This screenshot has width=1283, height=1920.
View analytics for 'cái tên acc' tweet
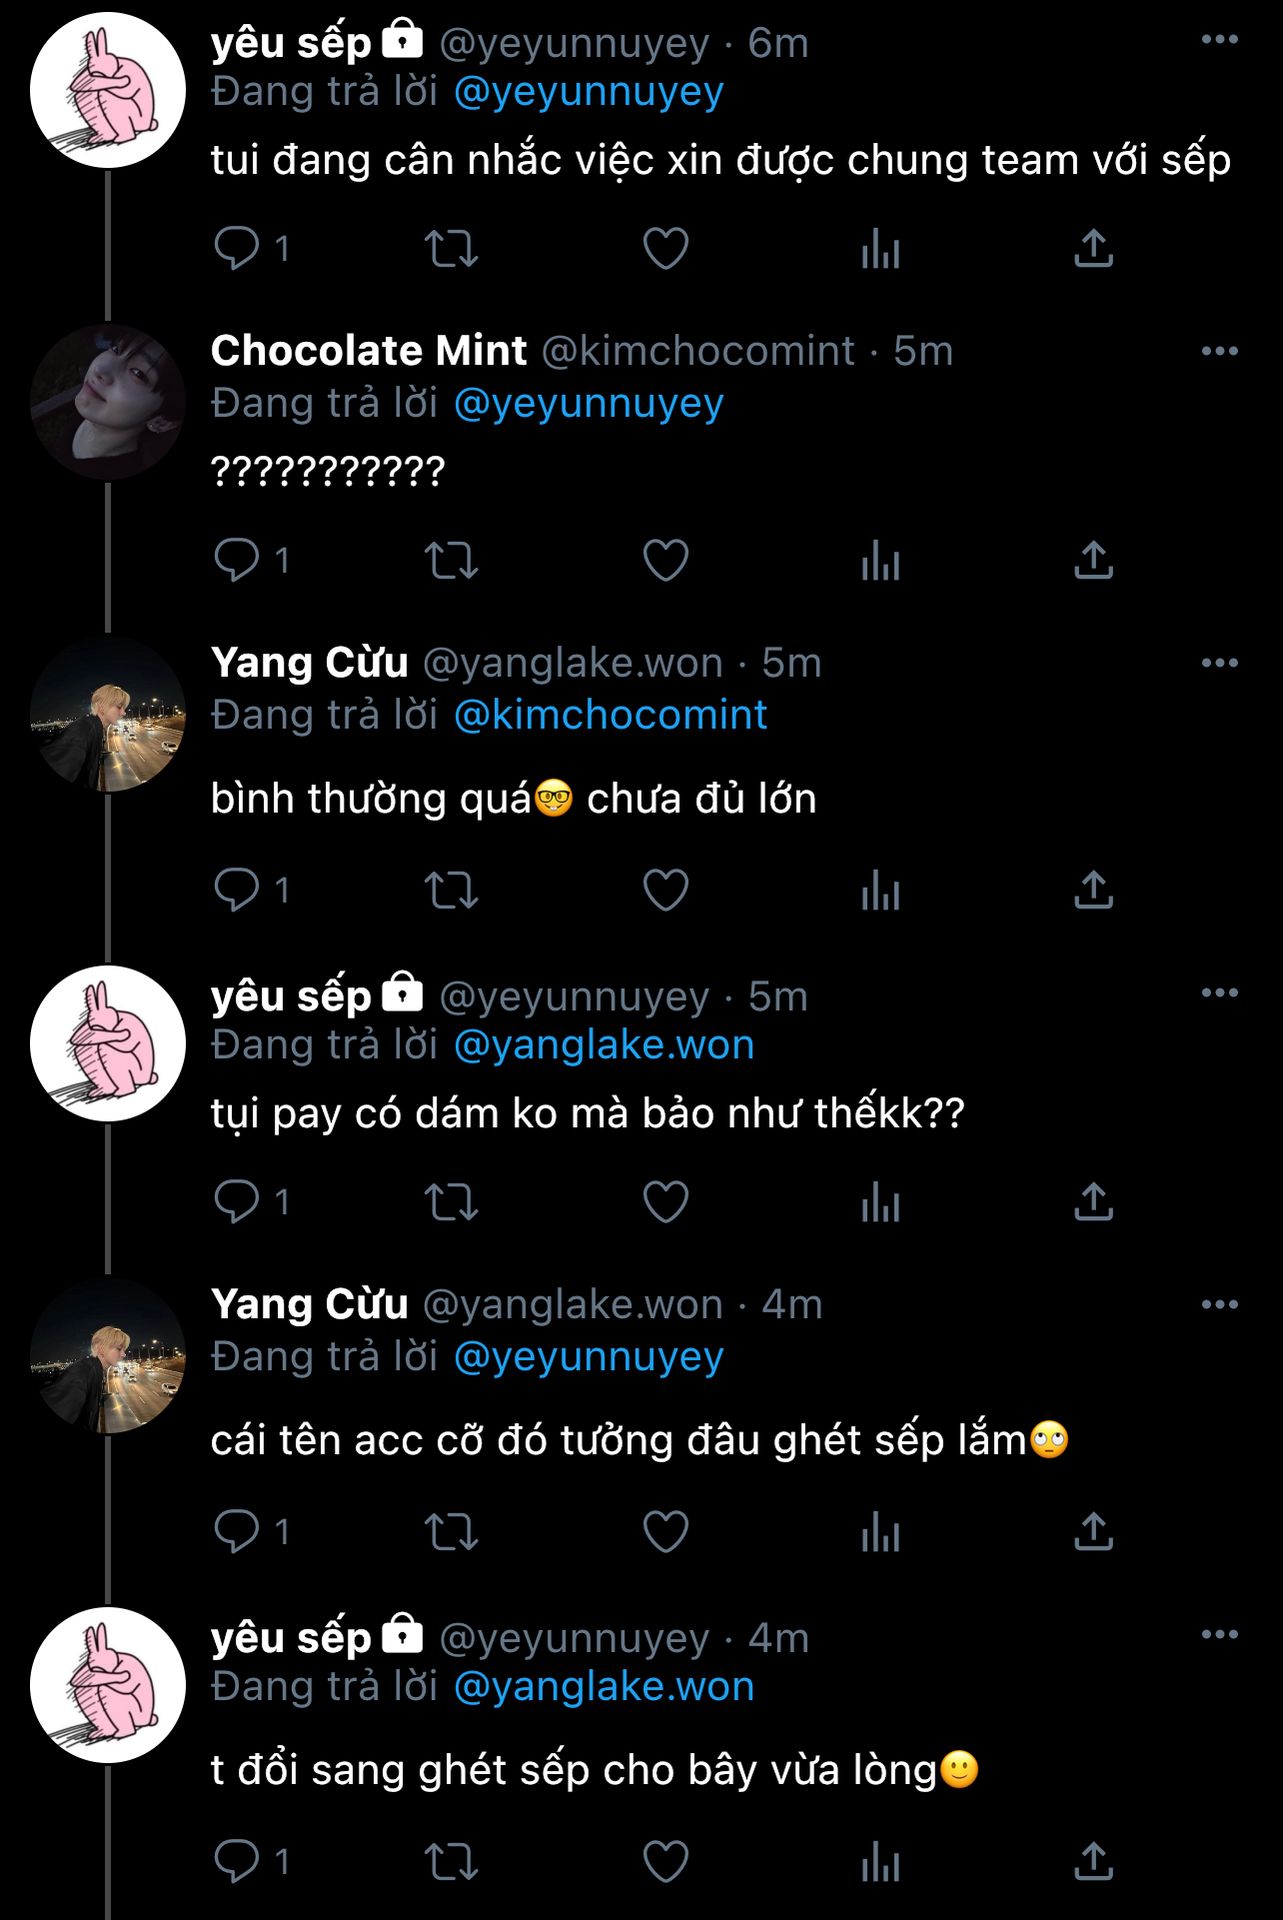click(x=880, y=1532)
